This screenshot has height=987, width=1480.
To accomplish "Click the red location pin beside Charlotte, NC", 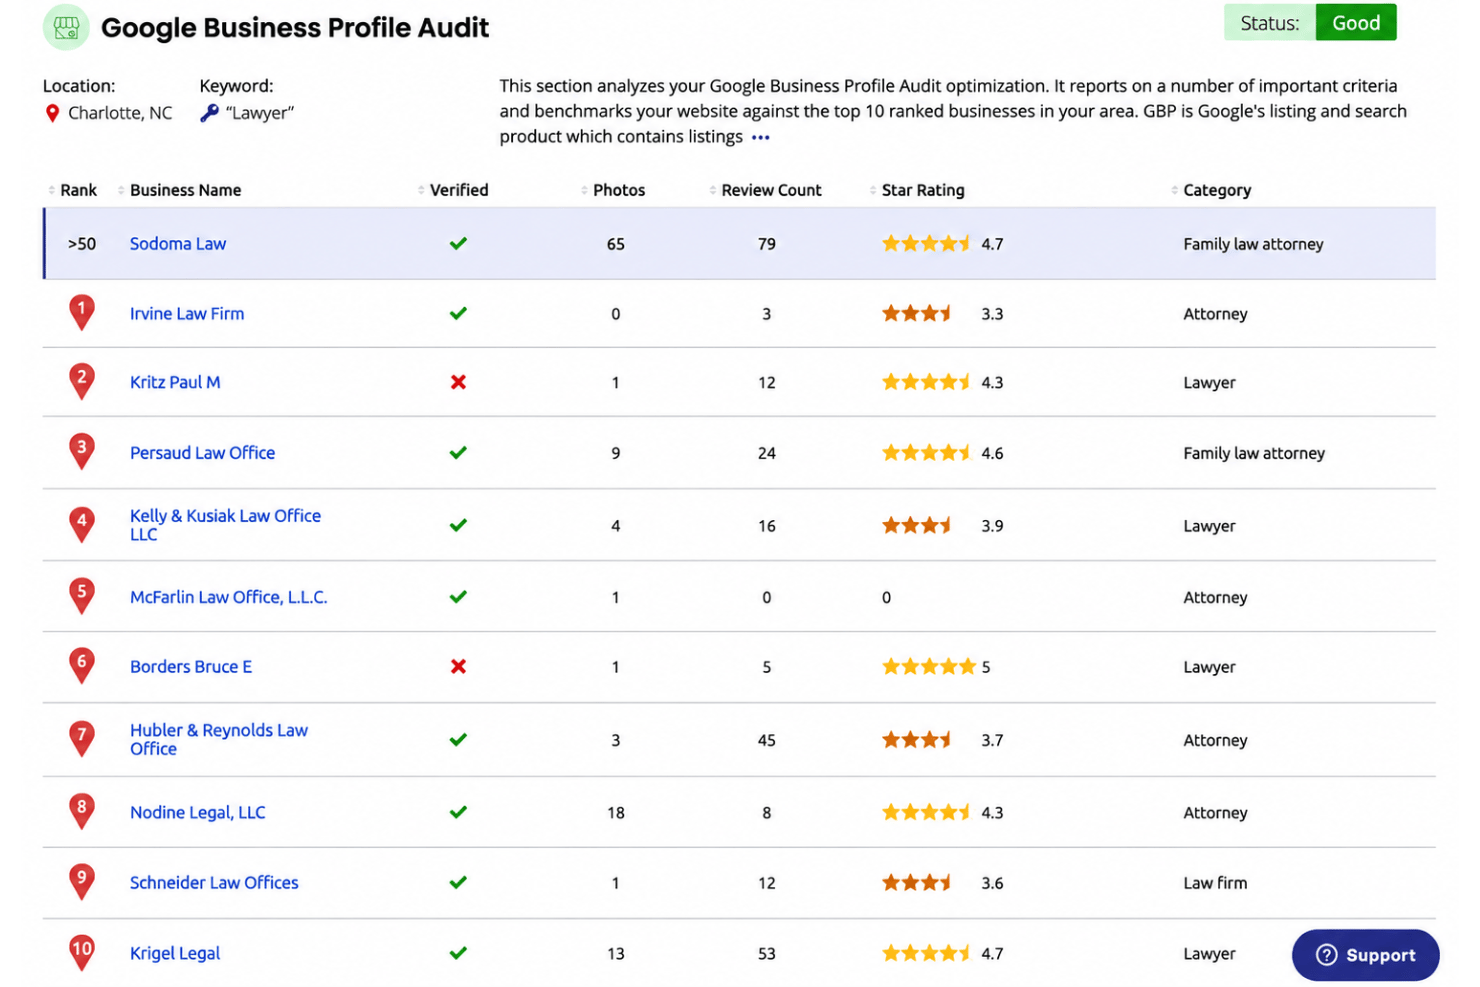I will (52, 114).
